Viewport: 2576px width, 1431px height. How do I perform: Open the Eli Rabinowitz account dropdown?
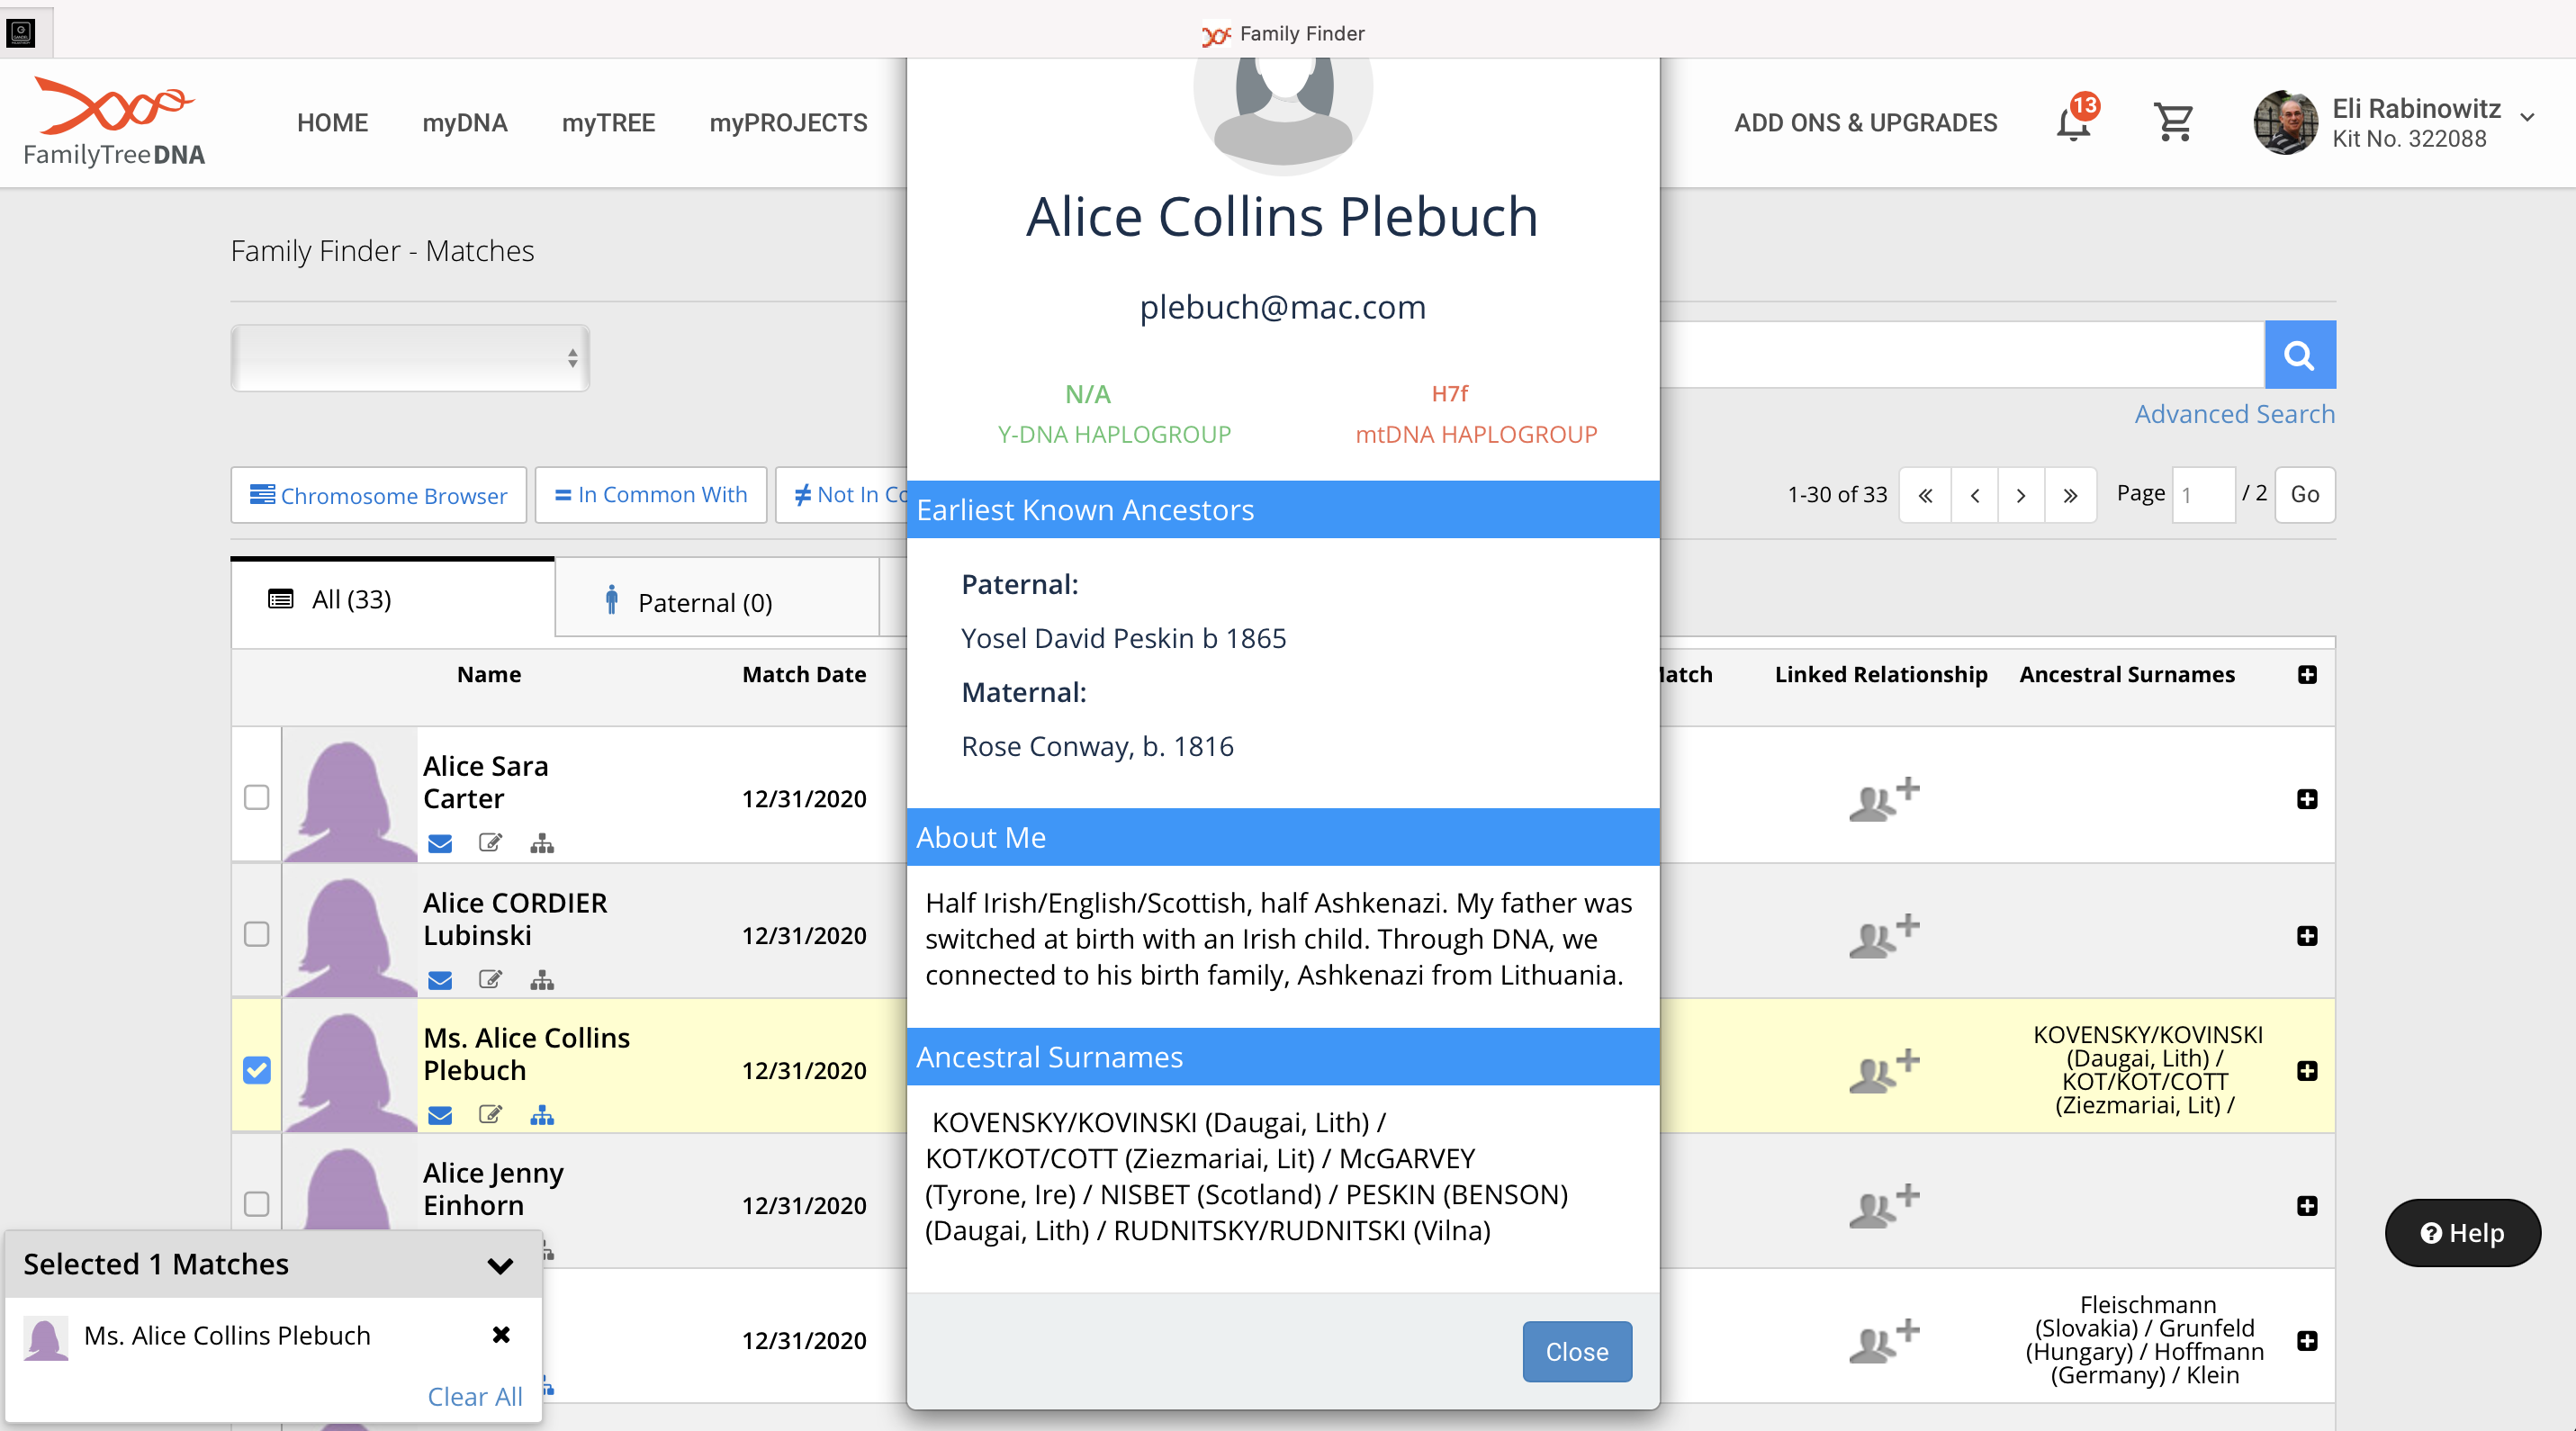click(x=2527, y=118)
